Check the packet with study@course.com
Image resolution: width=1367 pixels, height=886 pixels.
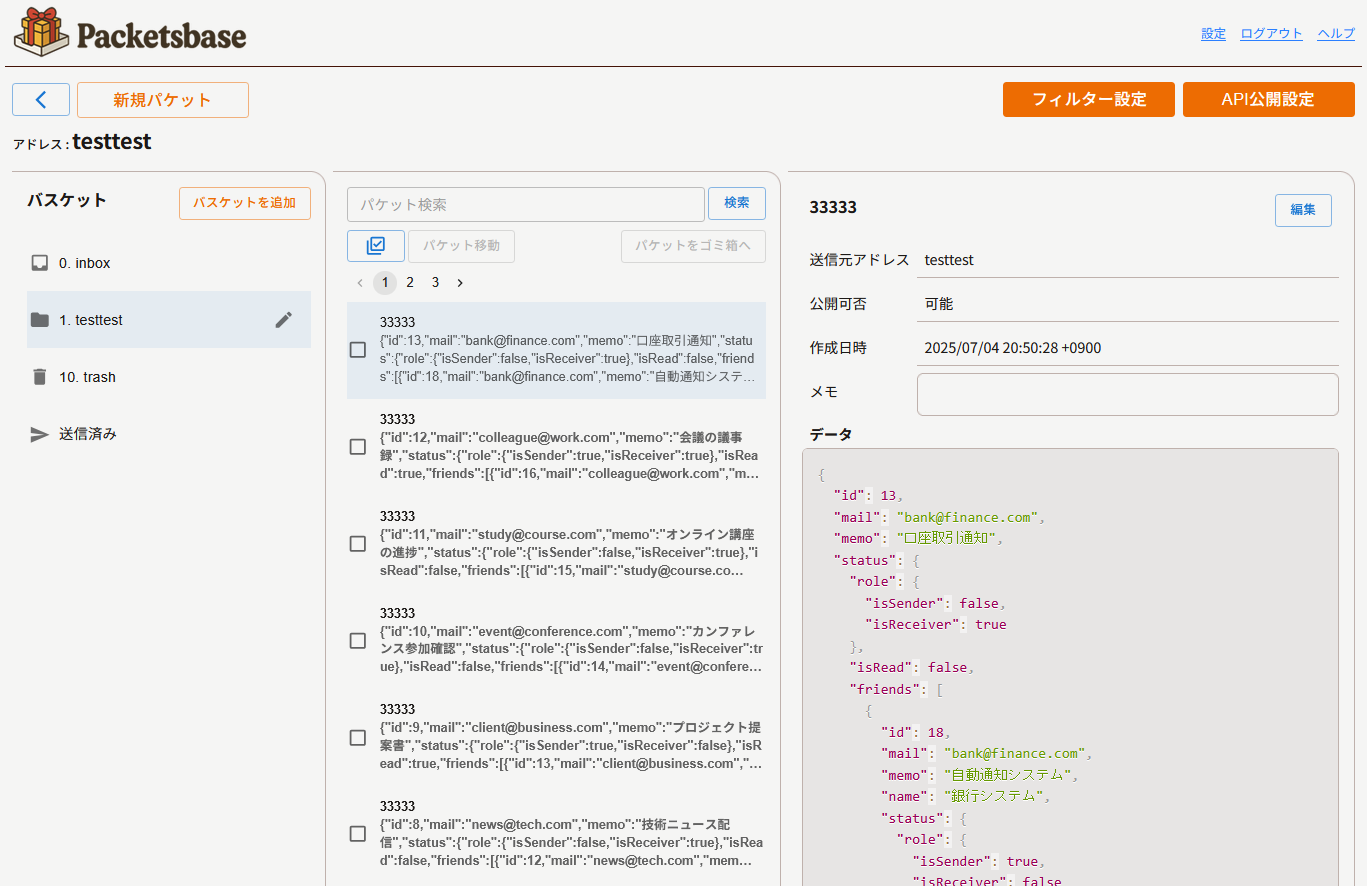pos(358,544)
